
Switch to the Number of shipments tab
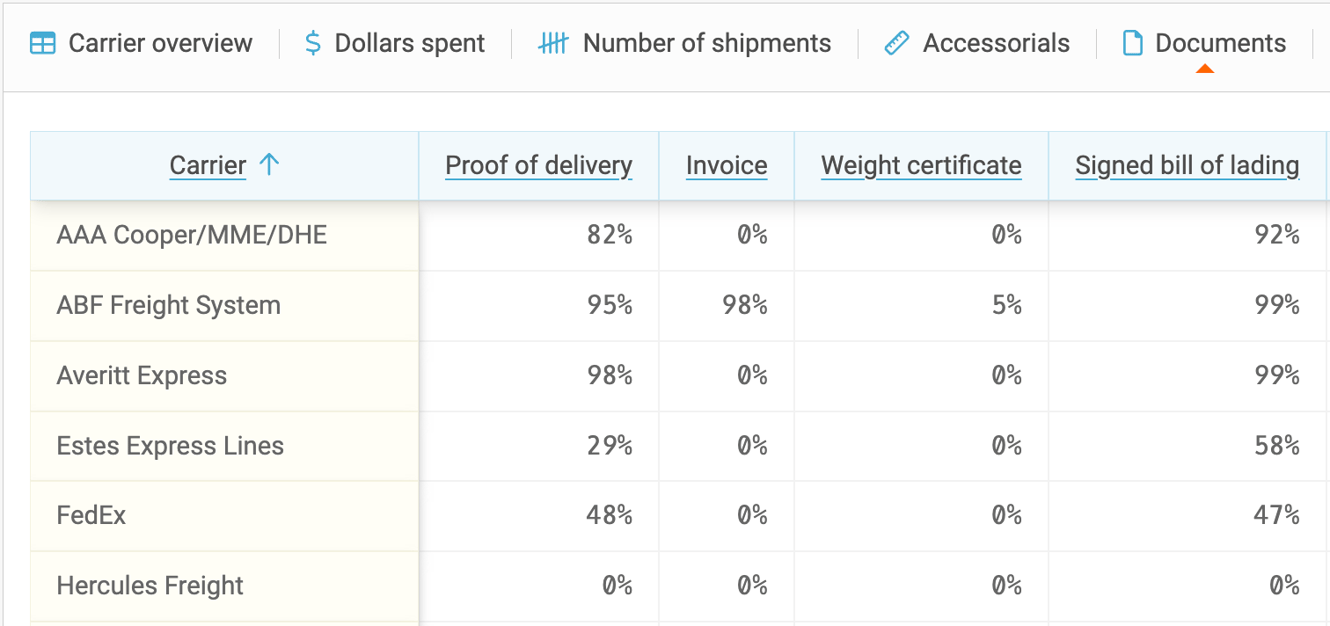(x=684, y=43)
